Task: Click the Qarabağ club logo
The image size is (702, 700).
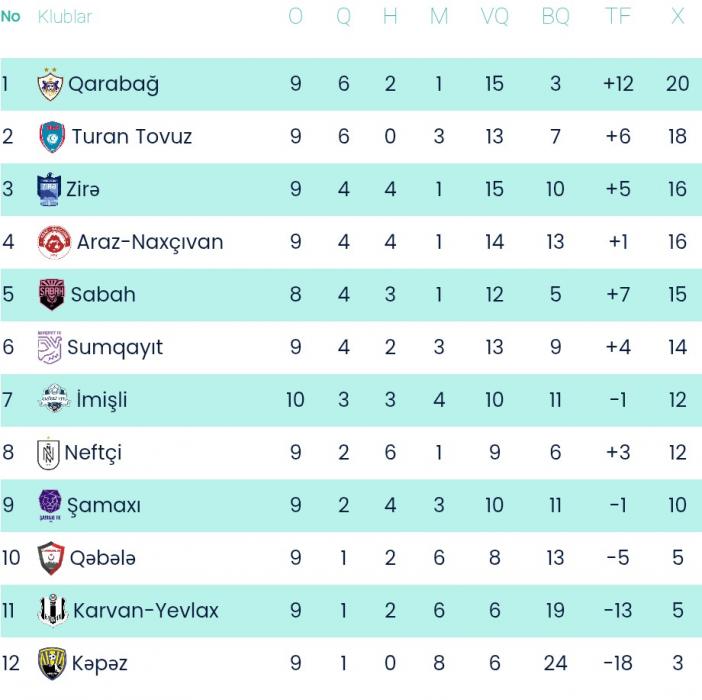Action: point(50,84)
